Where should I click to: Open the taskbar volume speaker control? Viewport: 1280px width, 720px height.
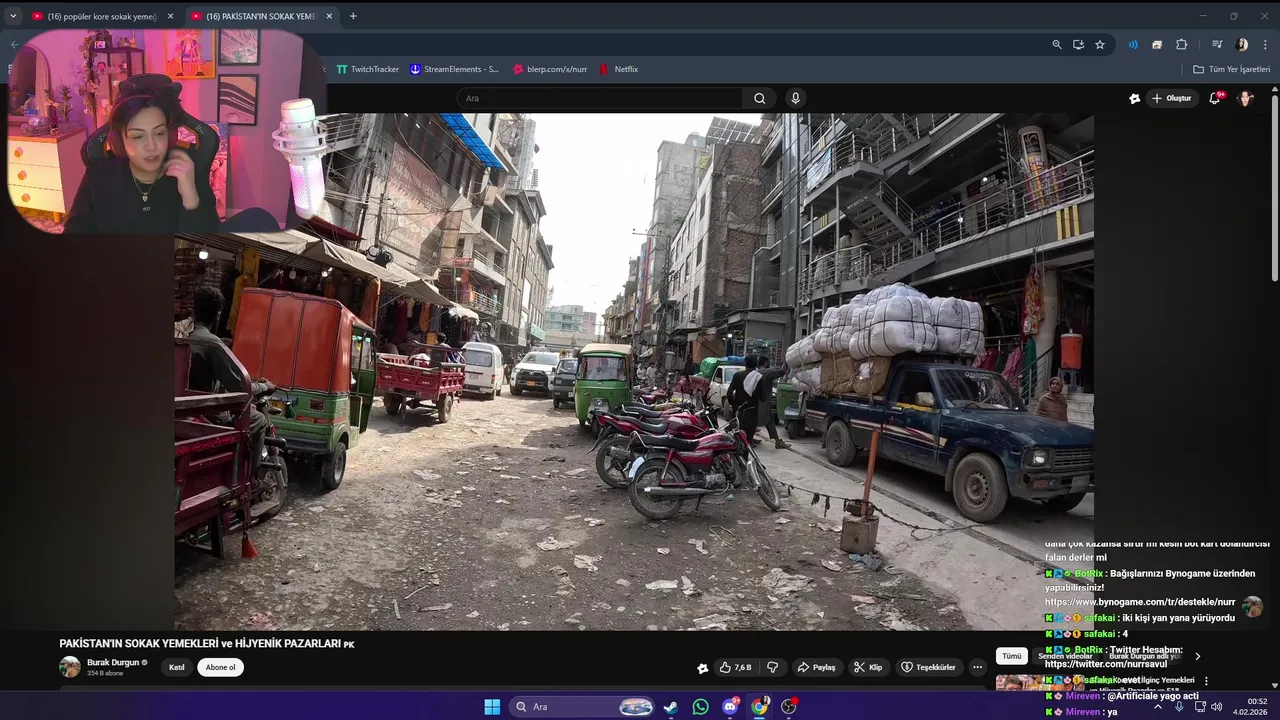[1217, 707]
